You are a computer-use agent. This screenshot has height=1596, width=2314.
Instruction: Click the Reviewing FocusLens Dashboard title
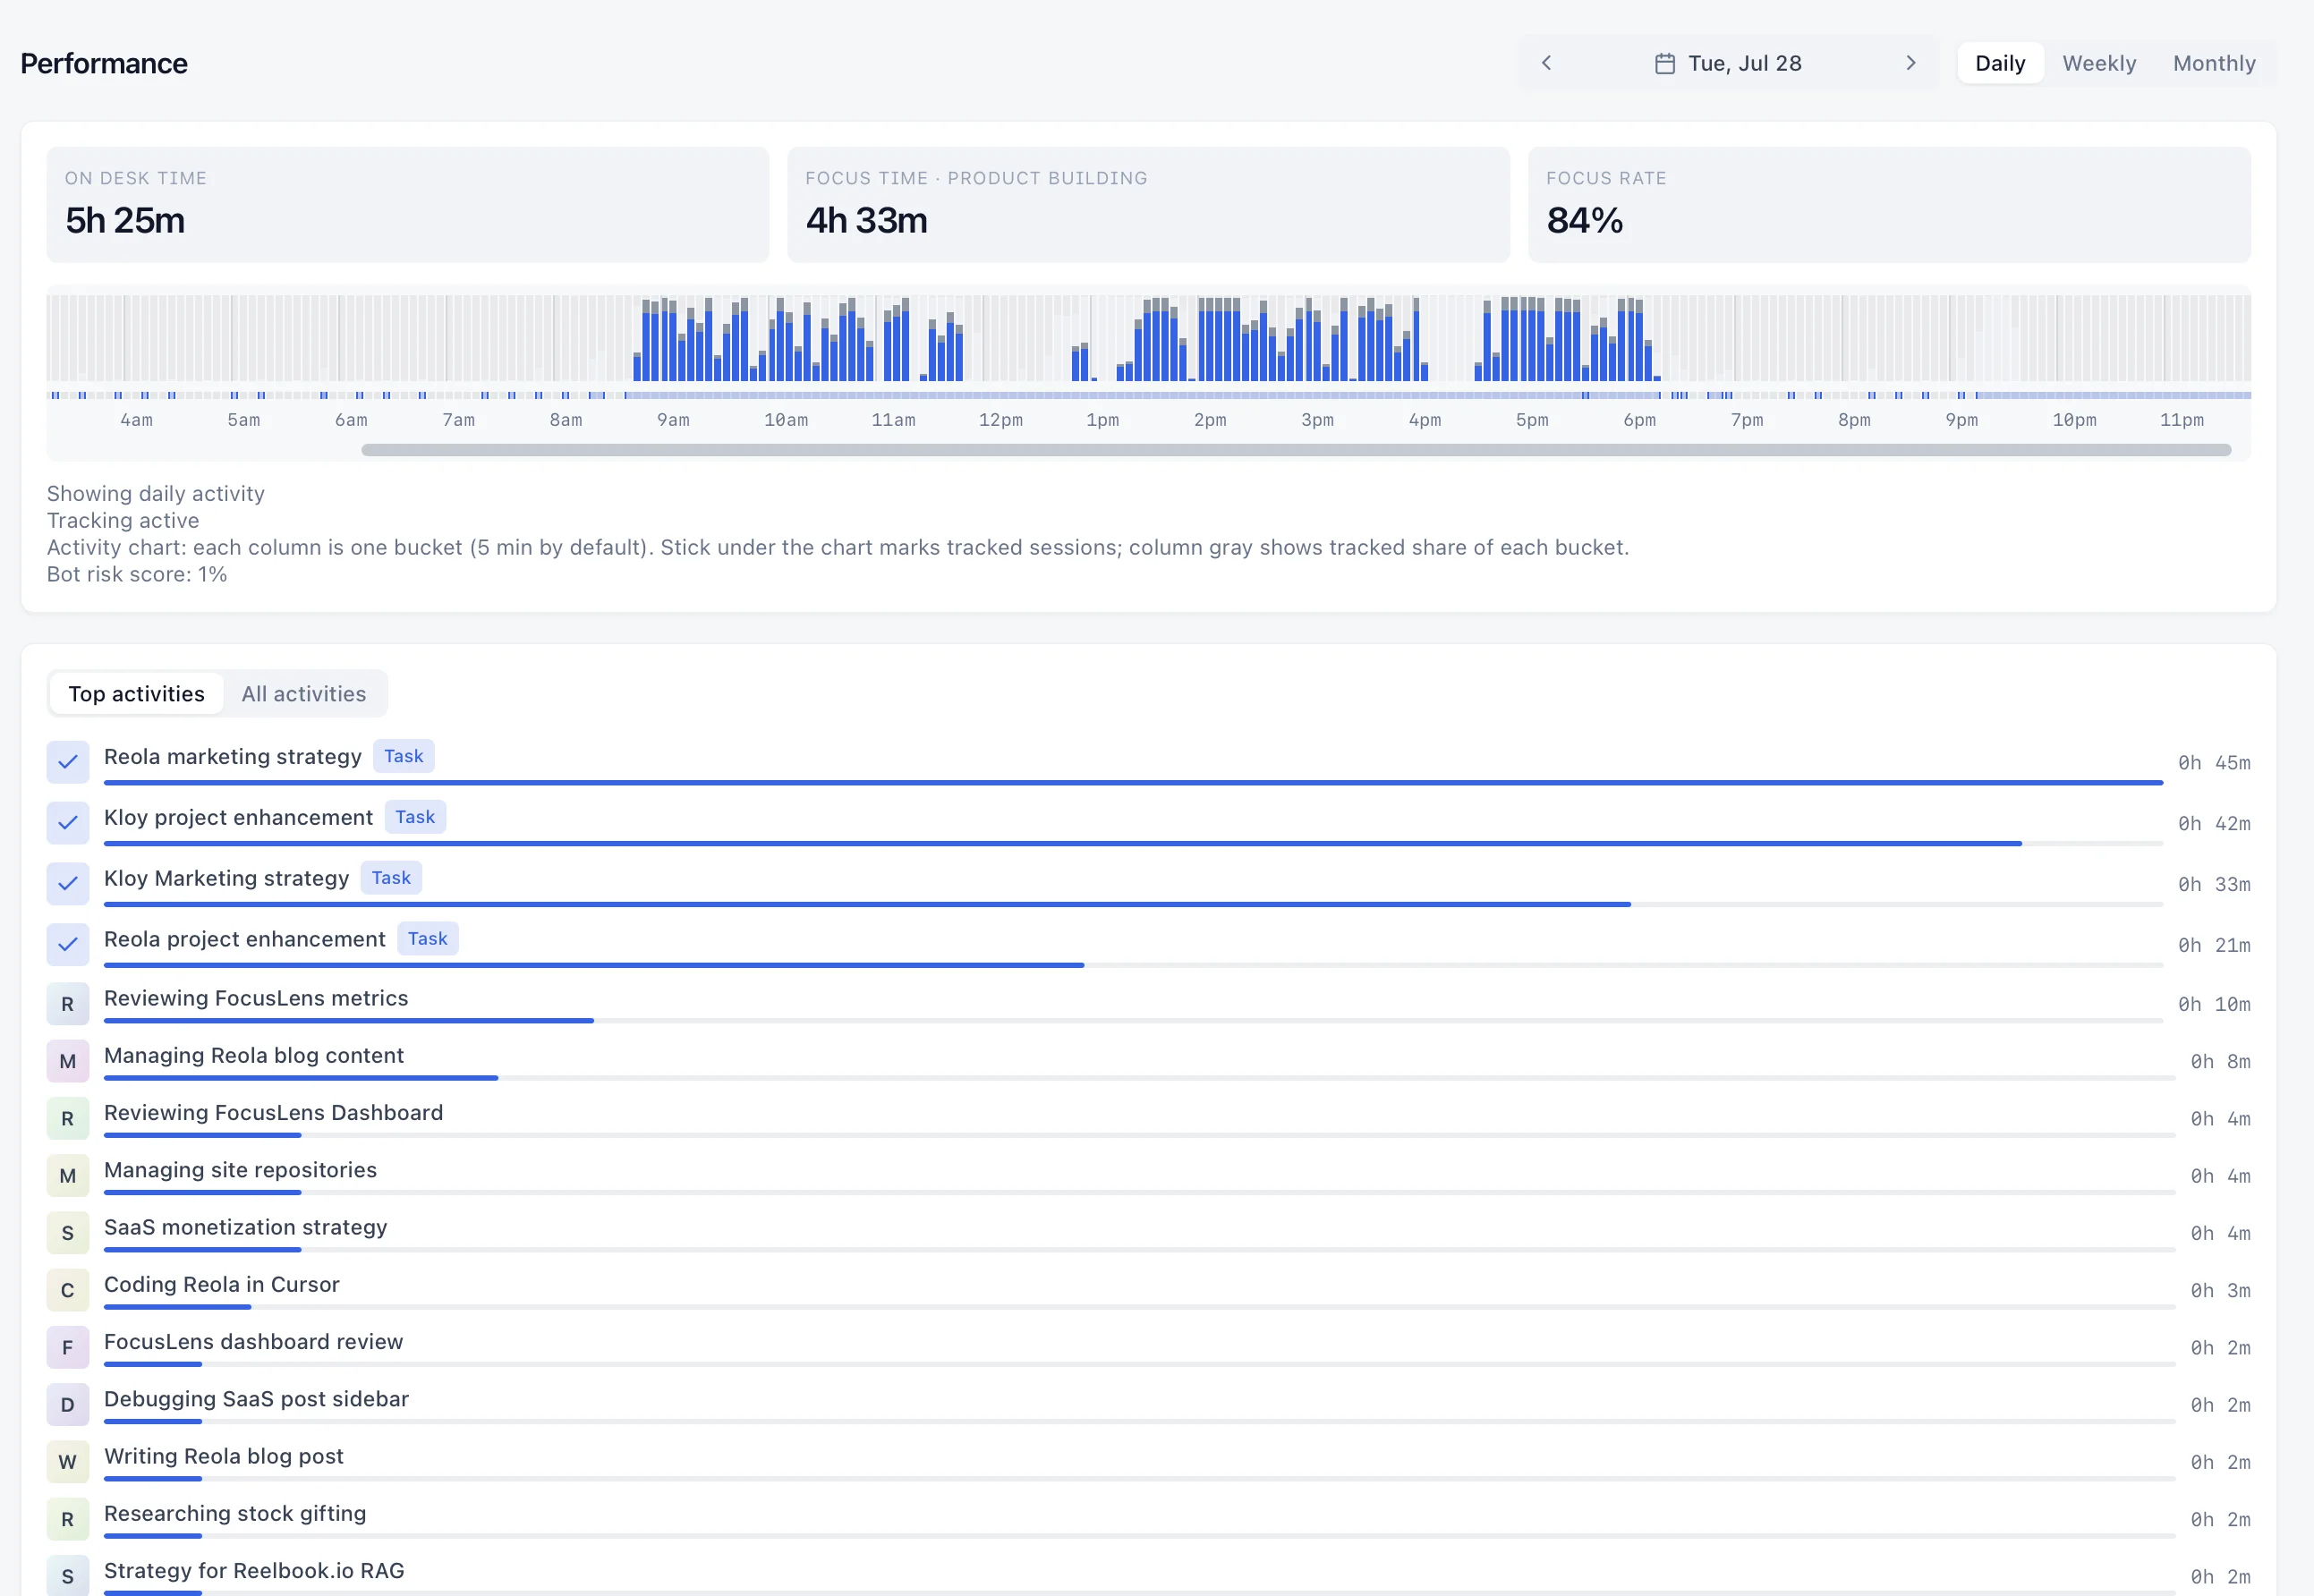coord(273,1112)
